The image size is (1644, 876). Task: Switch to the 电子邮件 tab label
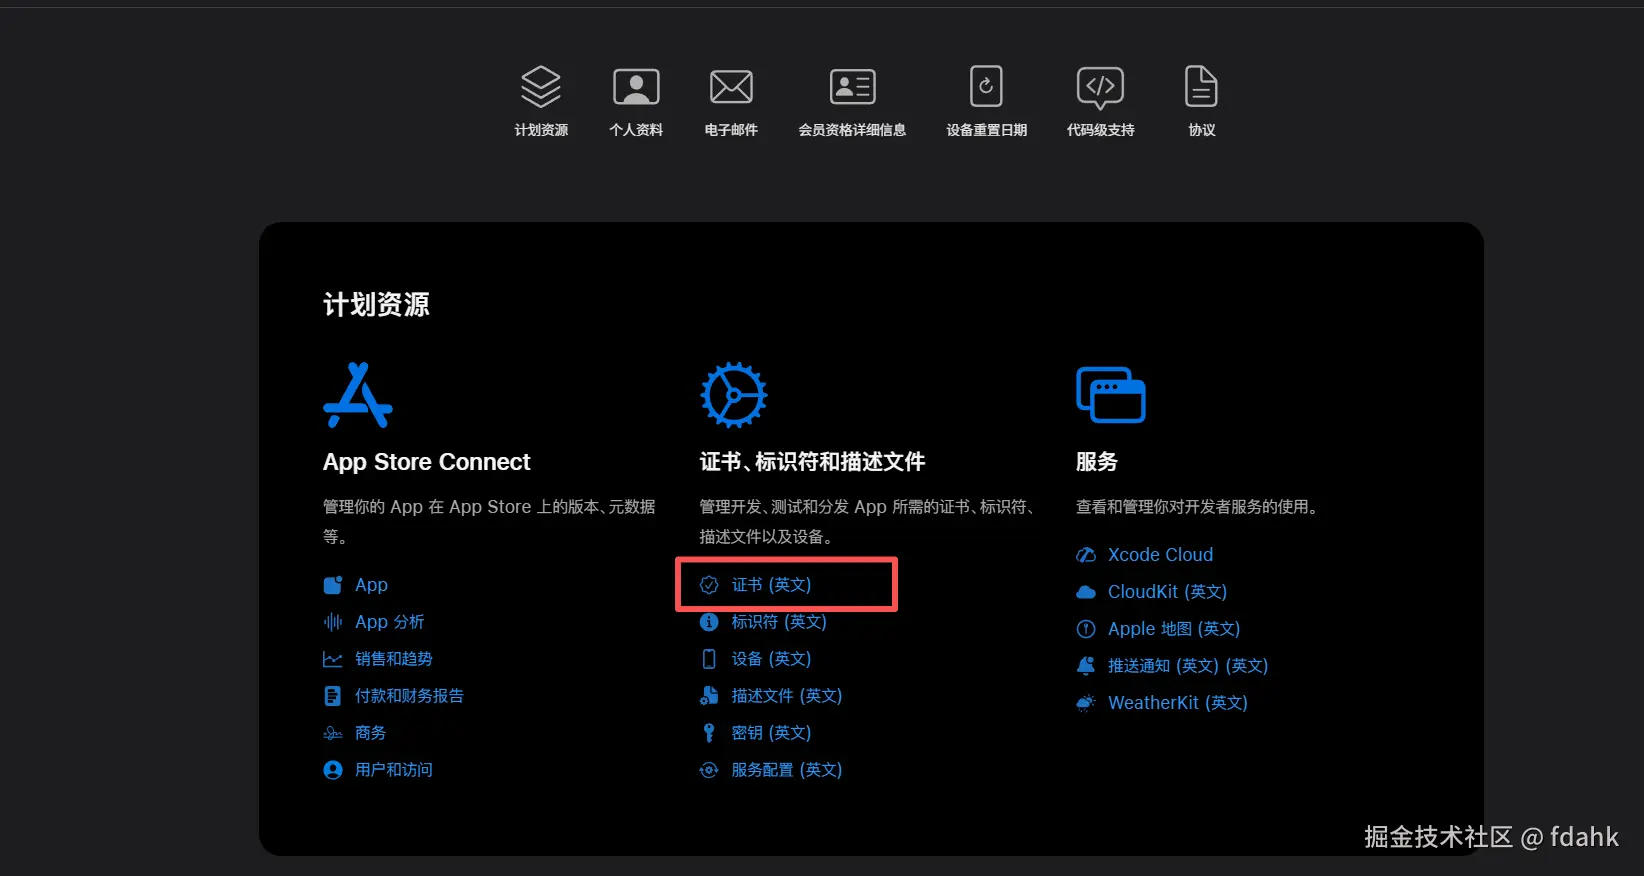pos(731,130)
